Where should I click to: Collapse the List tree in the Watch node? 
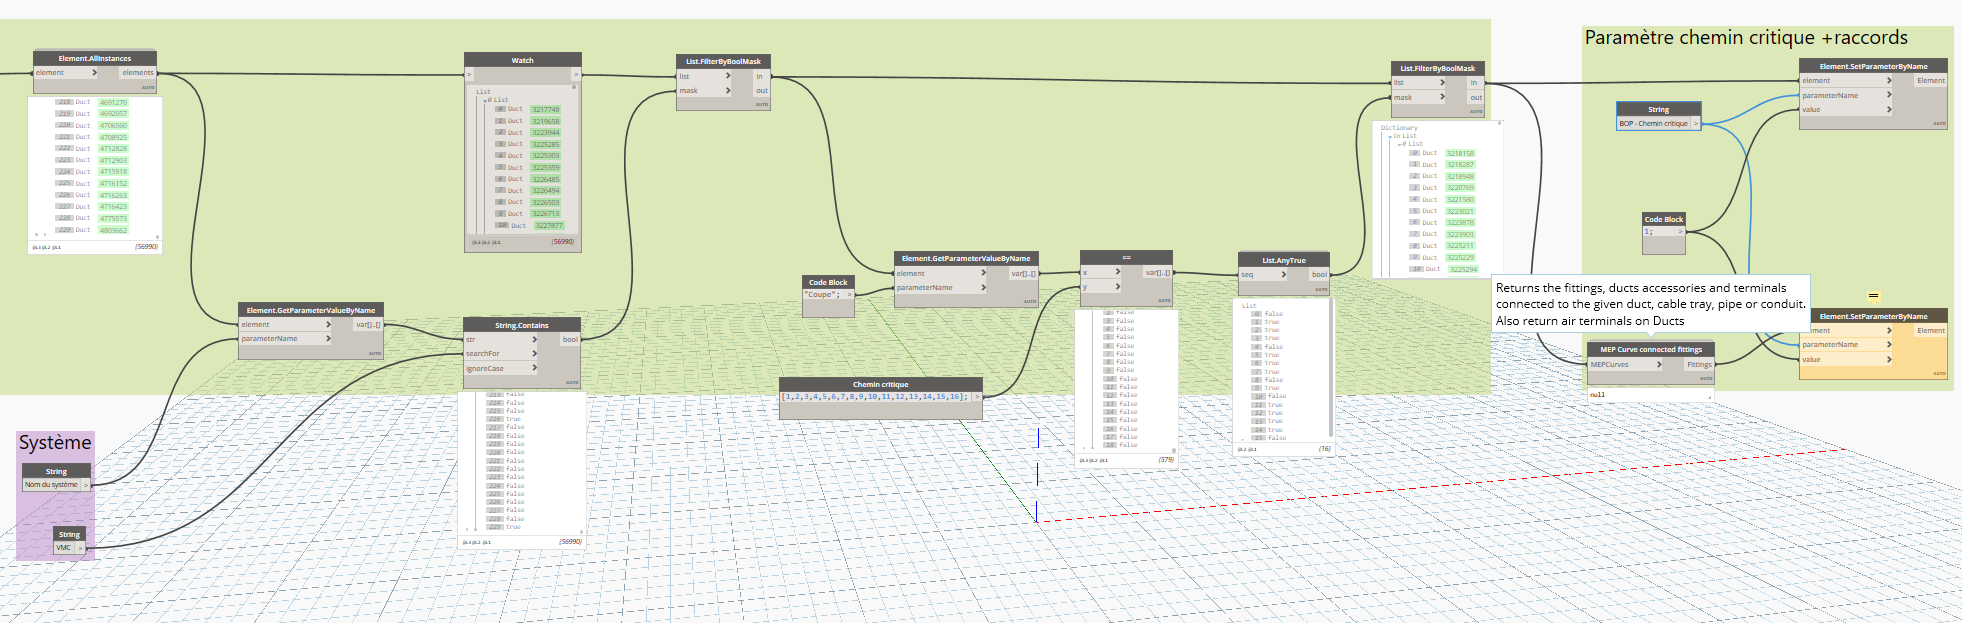pos(486,100)
